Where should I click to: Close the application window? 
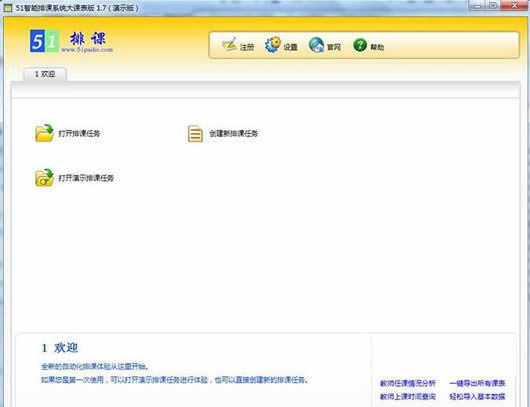click(514, 5)
